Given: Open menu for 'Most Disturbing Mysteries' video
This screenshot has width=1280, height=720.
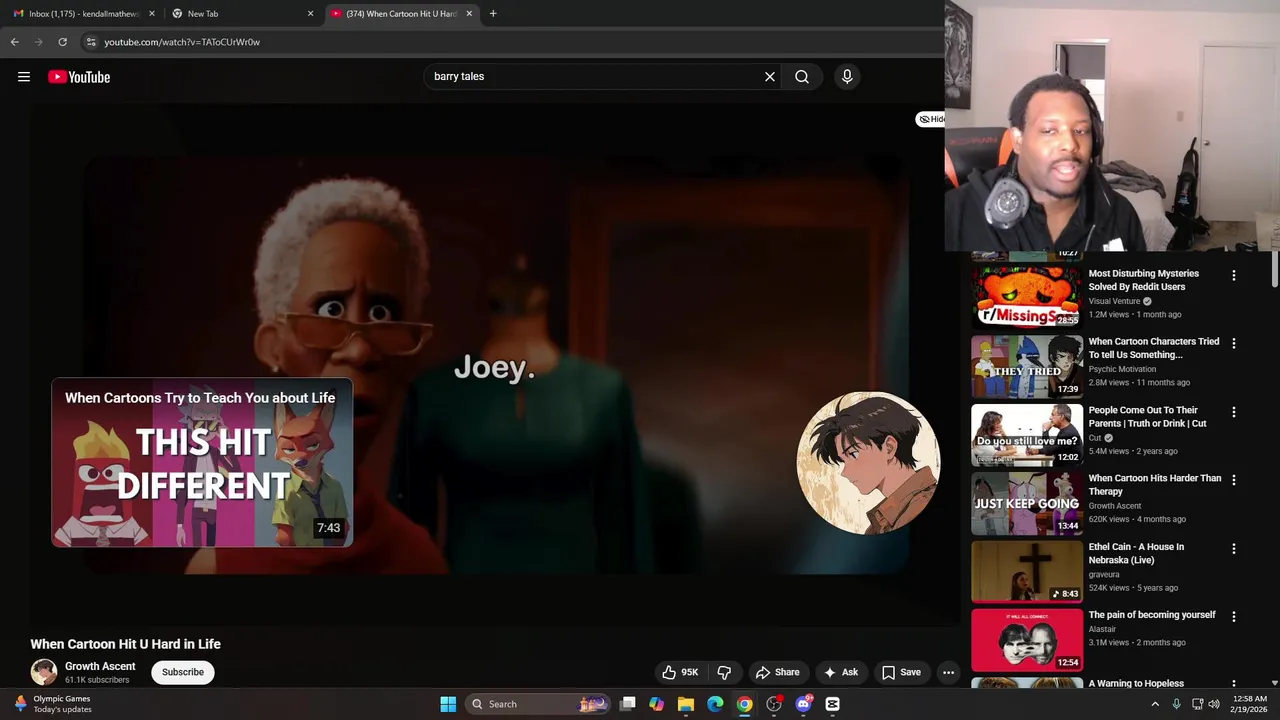Looking at the screenshot, I should 1233,275.
